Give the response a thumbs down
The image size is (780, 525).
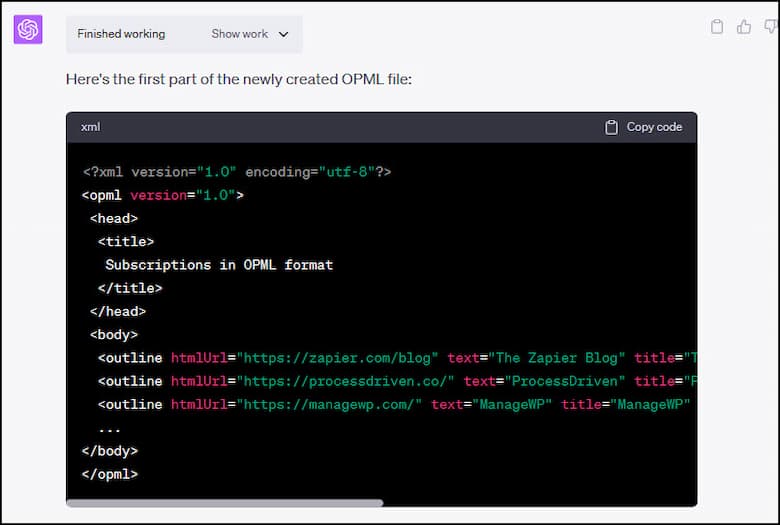point(770,27)
